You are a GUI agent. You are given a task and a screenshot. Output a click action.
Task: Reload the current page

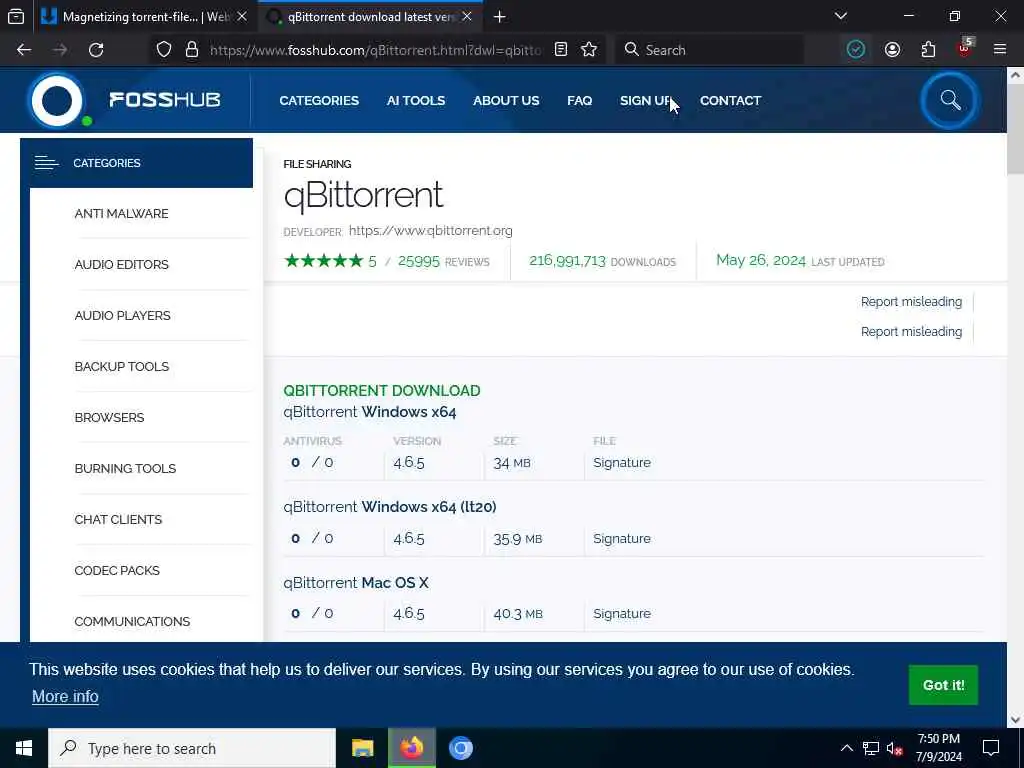[96, 50]
